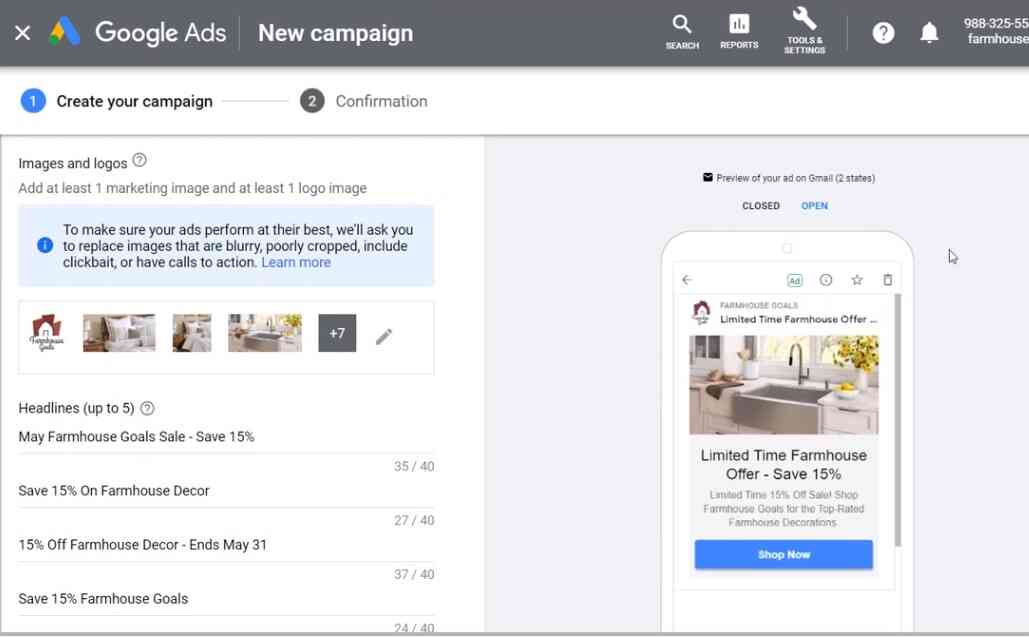Open the Help menu
The width and height of the screenshot is (1029, 637).
point(883,32)
